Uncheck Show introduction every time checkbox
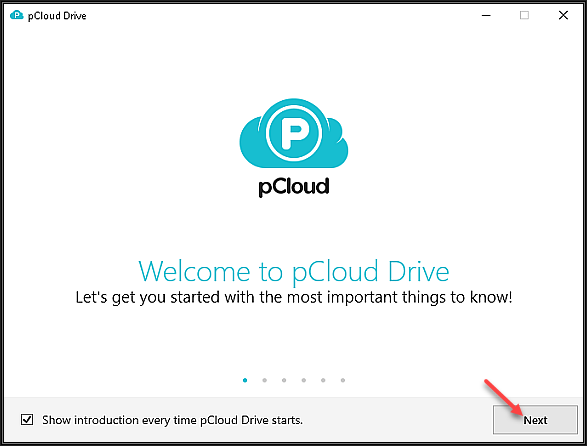The height and width of the screenshot is (446, 587). point(27,419)
